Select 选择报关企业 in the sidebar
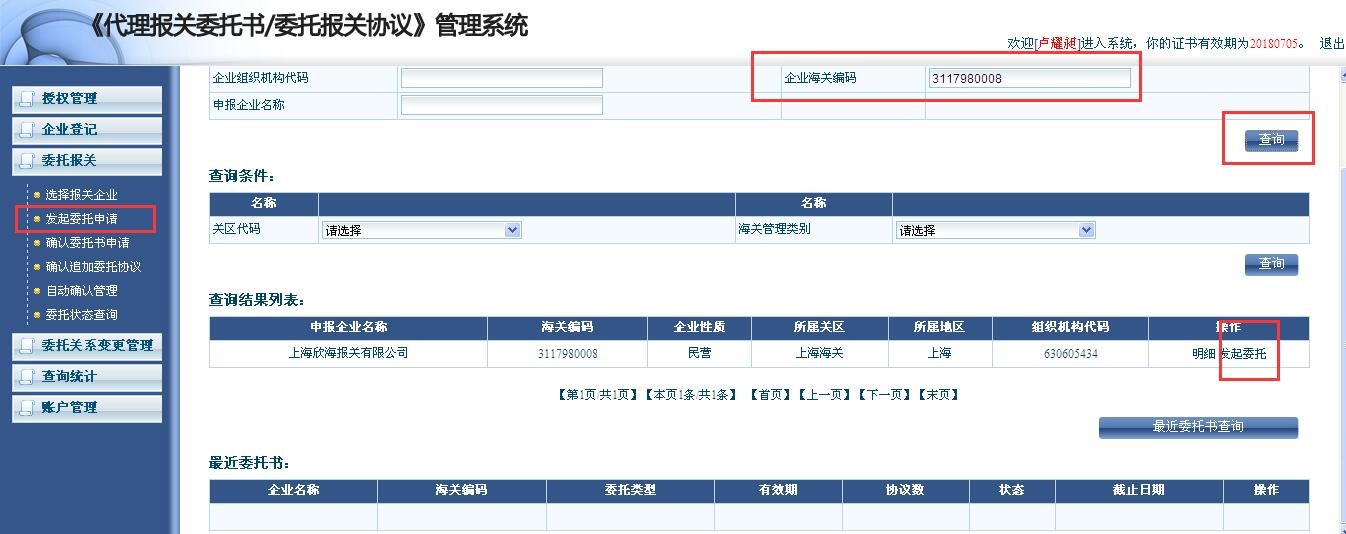 (x=81, y=195)
